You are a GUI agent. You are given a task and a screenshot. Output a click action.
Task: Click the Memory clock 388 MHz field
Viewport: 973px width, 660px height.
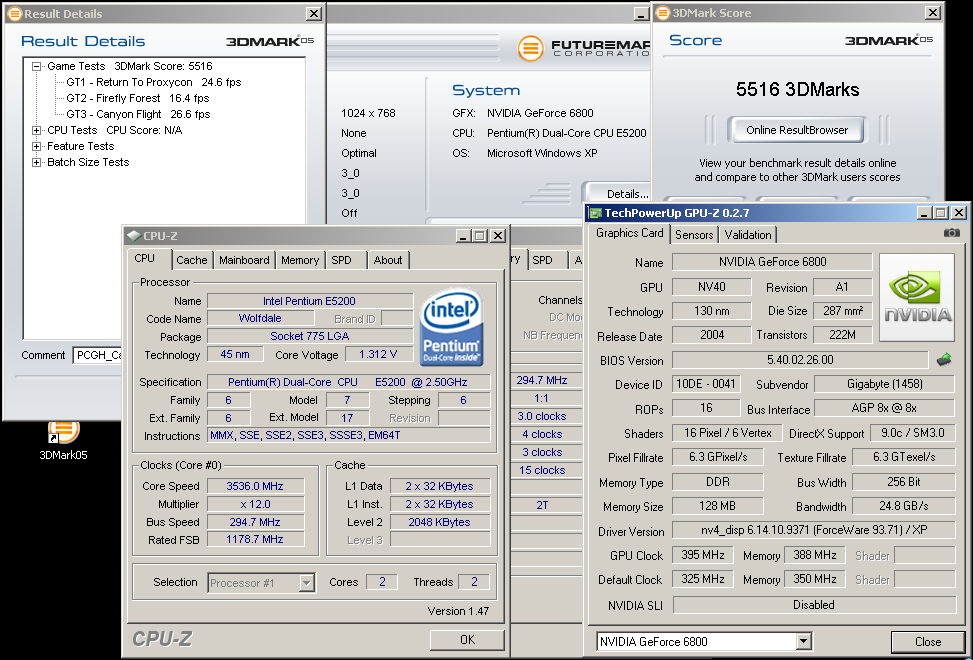pos(814,555)
